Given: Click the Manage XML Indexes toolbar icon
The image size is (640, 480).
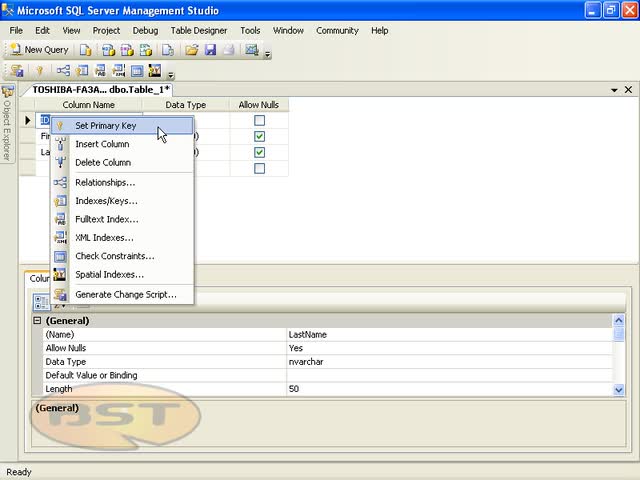Looking at the screenshot, I should [118, 71].
